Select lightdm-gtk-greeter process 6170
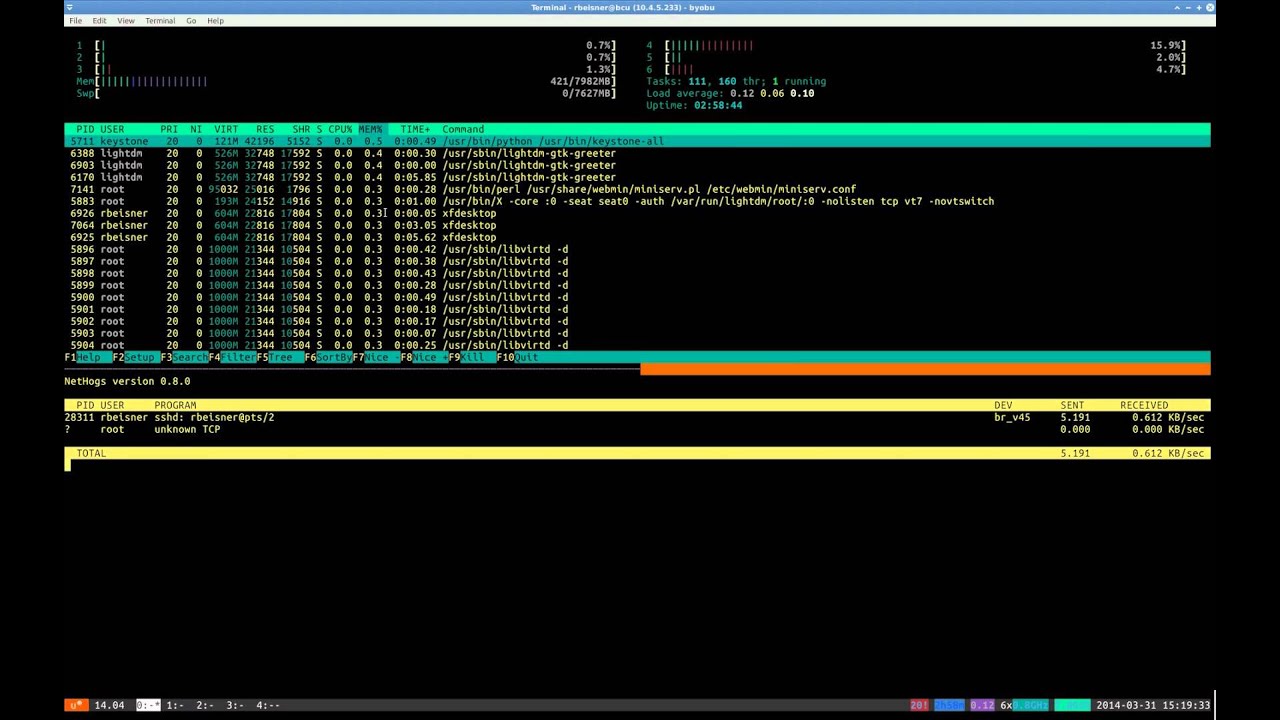This screenshot has width=1280, height=720. click(637, 177)
